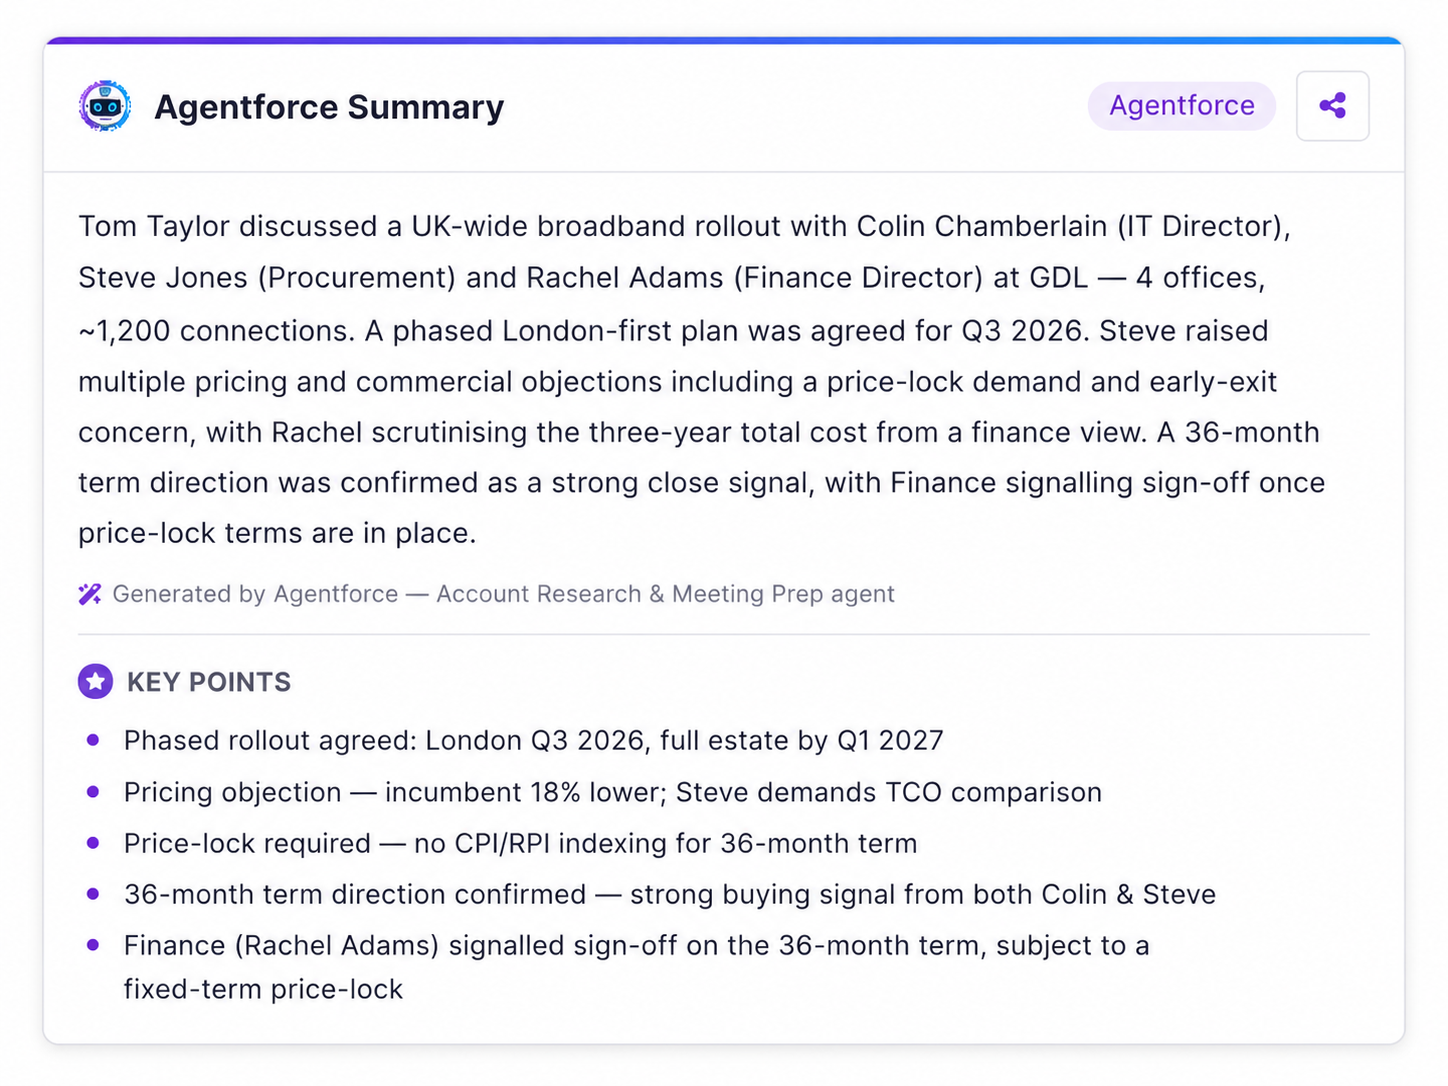Click the Agentforce robot avatar icon

coord(105,106)
